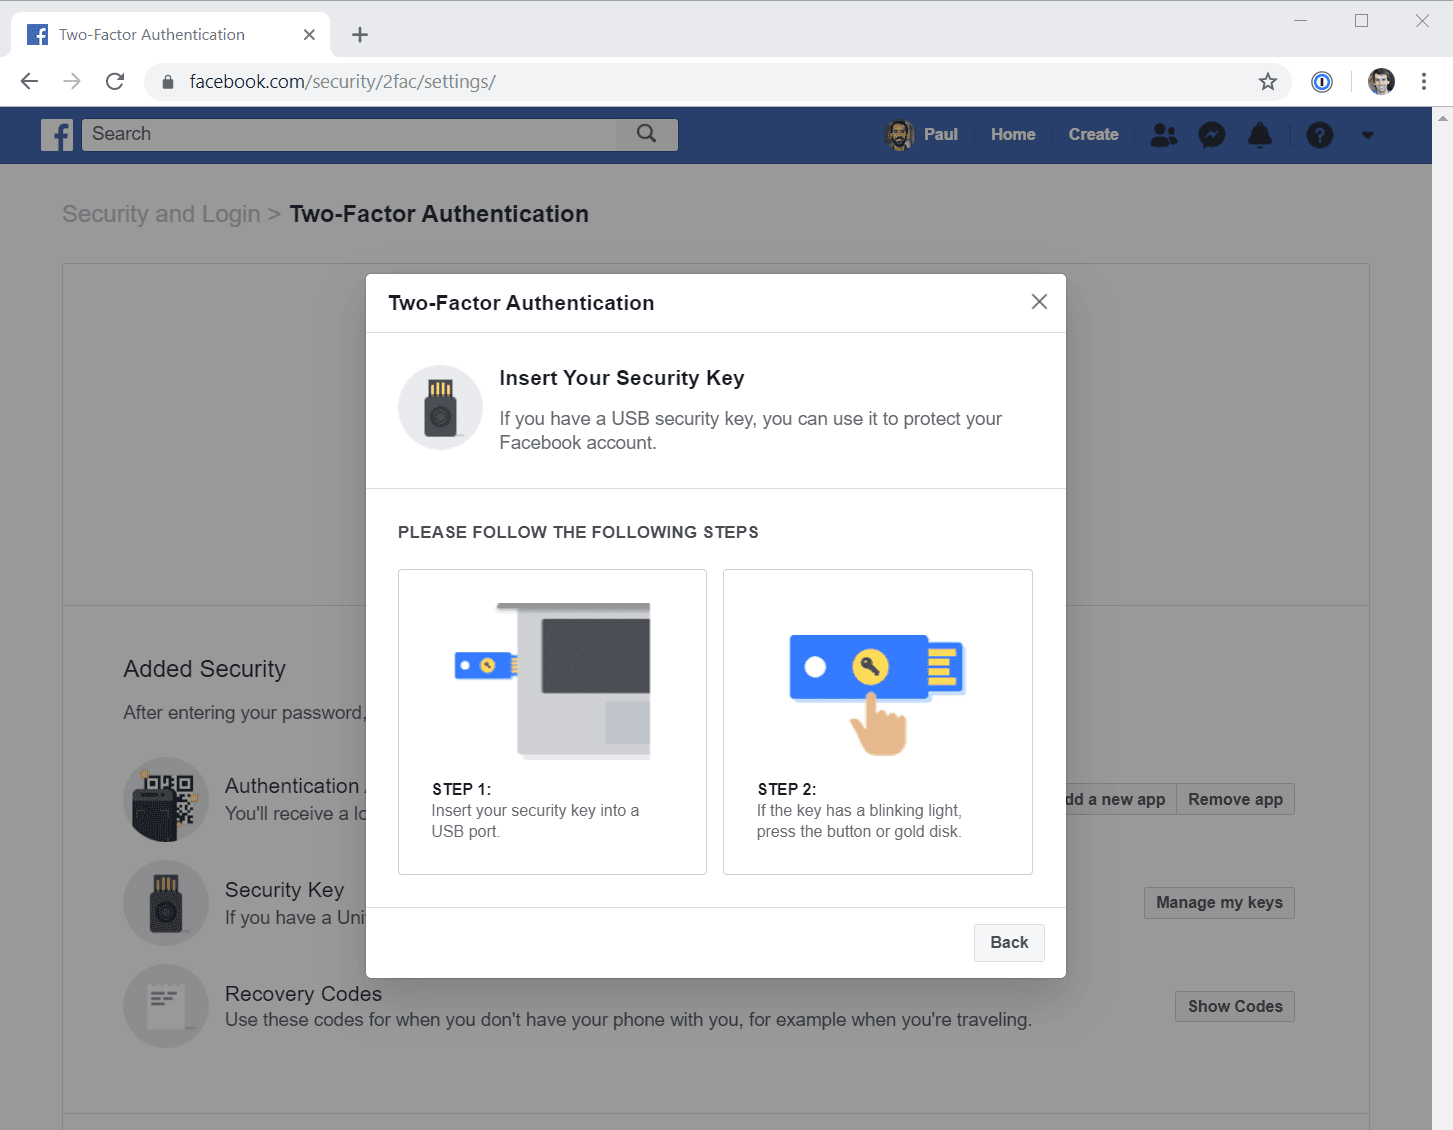Go to Home in Facebook navbar
Viewport: 1453px width, 1130px height.
pyautogui.click(x=1013, y=135)
